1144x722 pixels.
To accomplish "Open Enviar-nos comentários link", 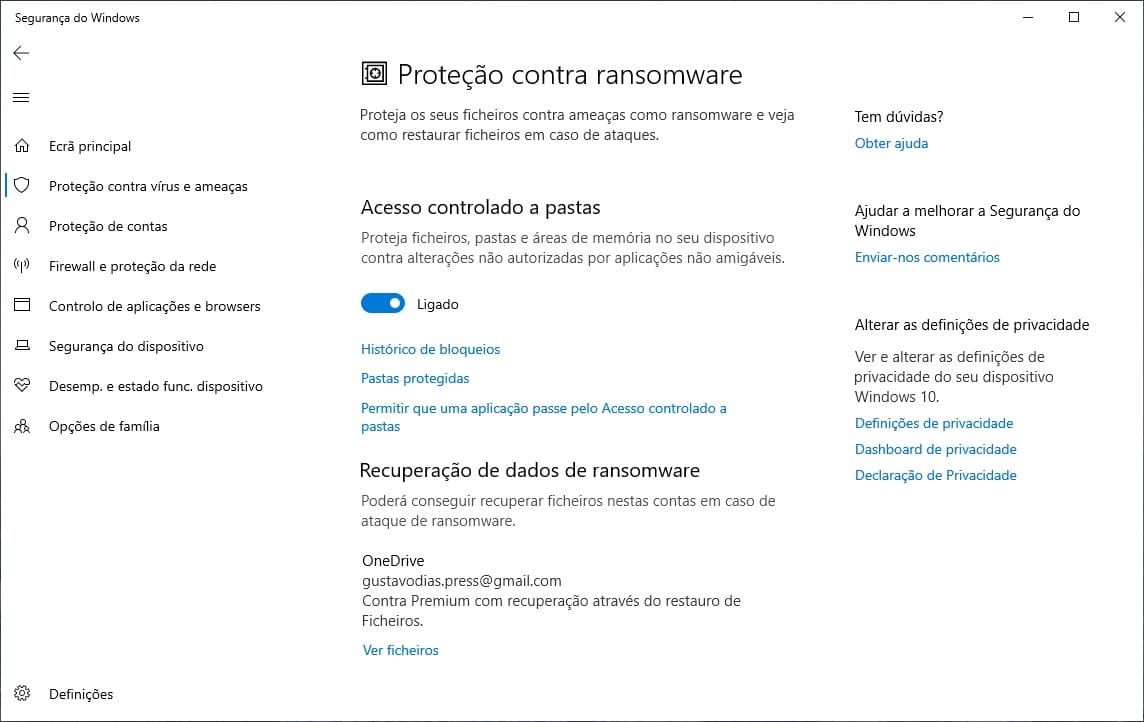I will 927,257.
